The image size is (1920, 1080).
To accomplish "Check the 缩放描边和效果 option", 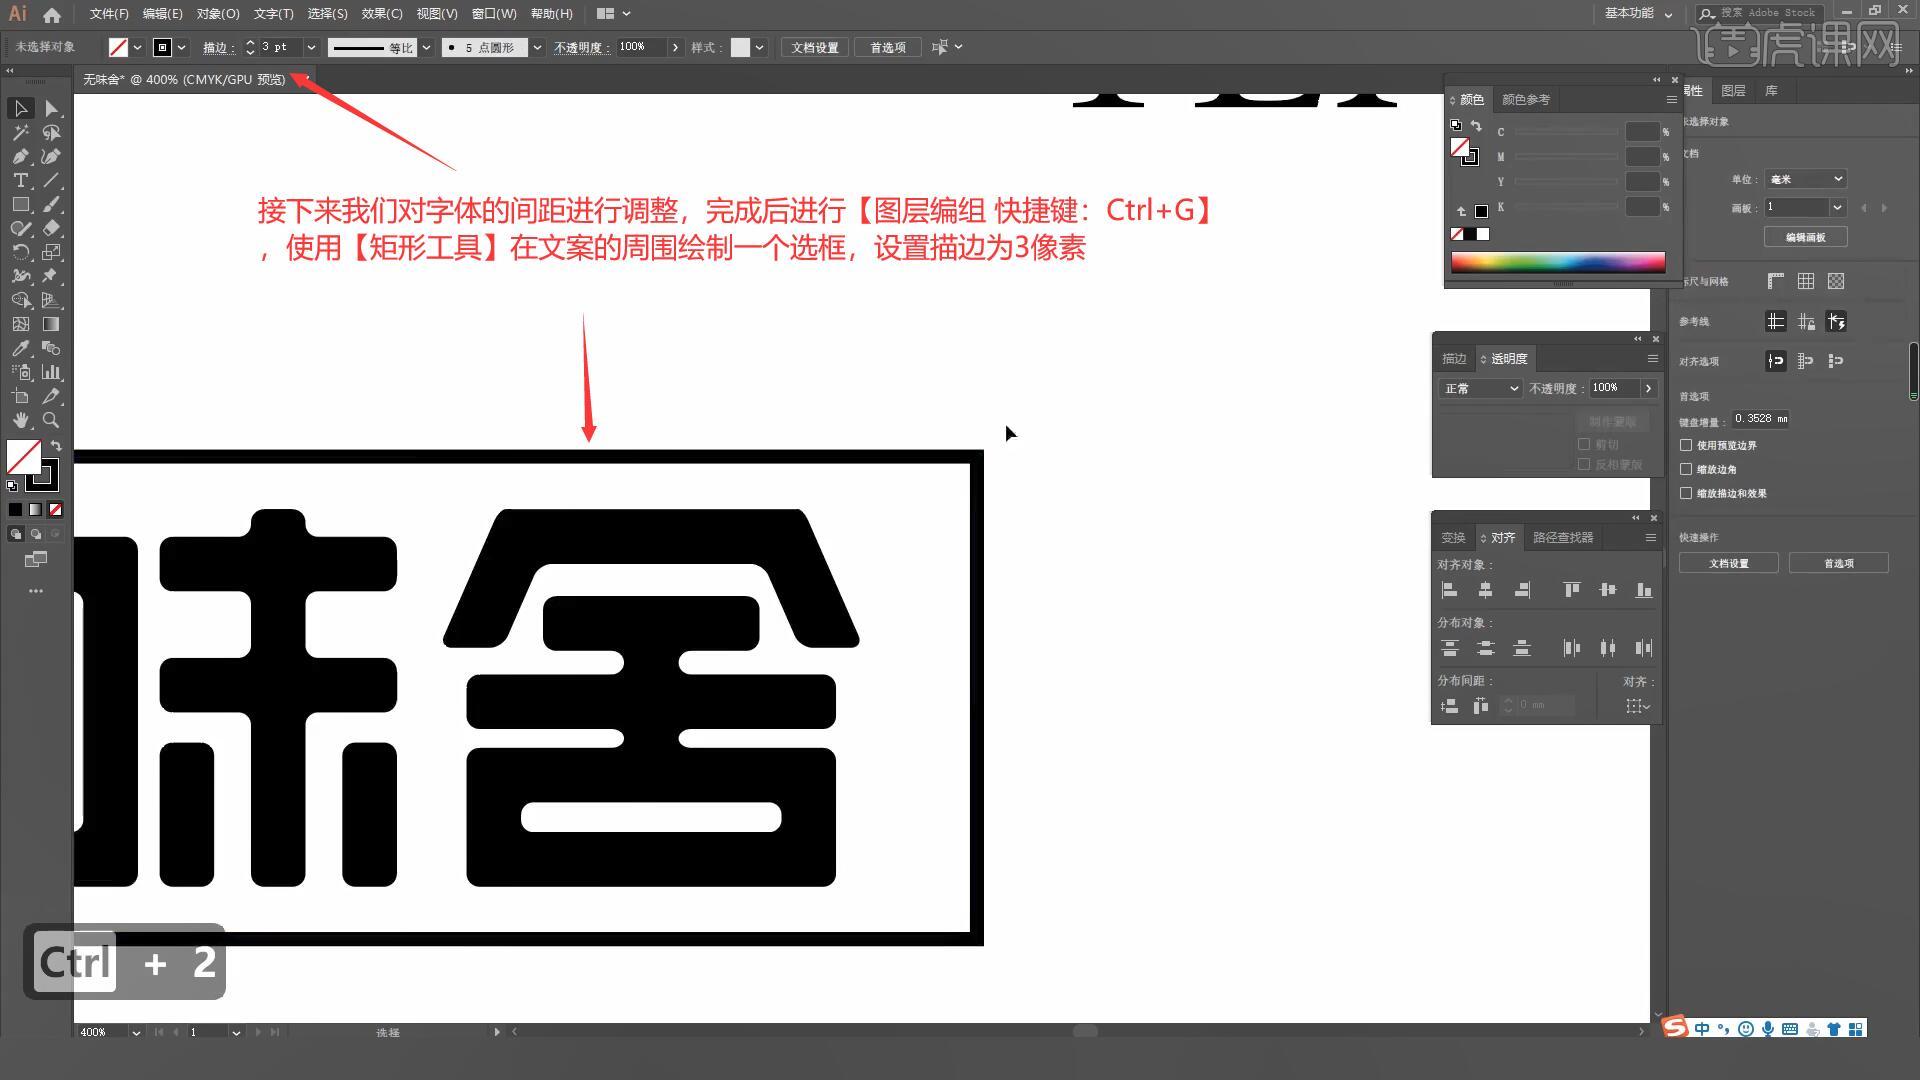I will pyautogui.click(x=1686, y=493).
